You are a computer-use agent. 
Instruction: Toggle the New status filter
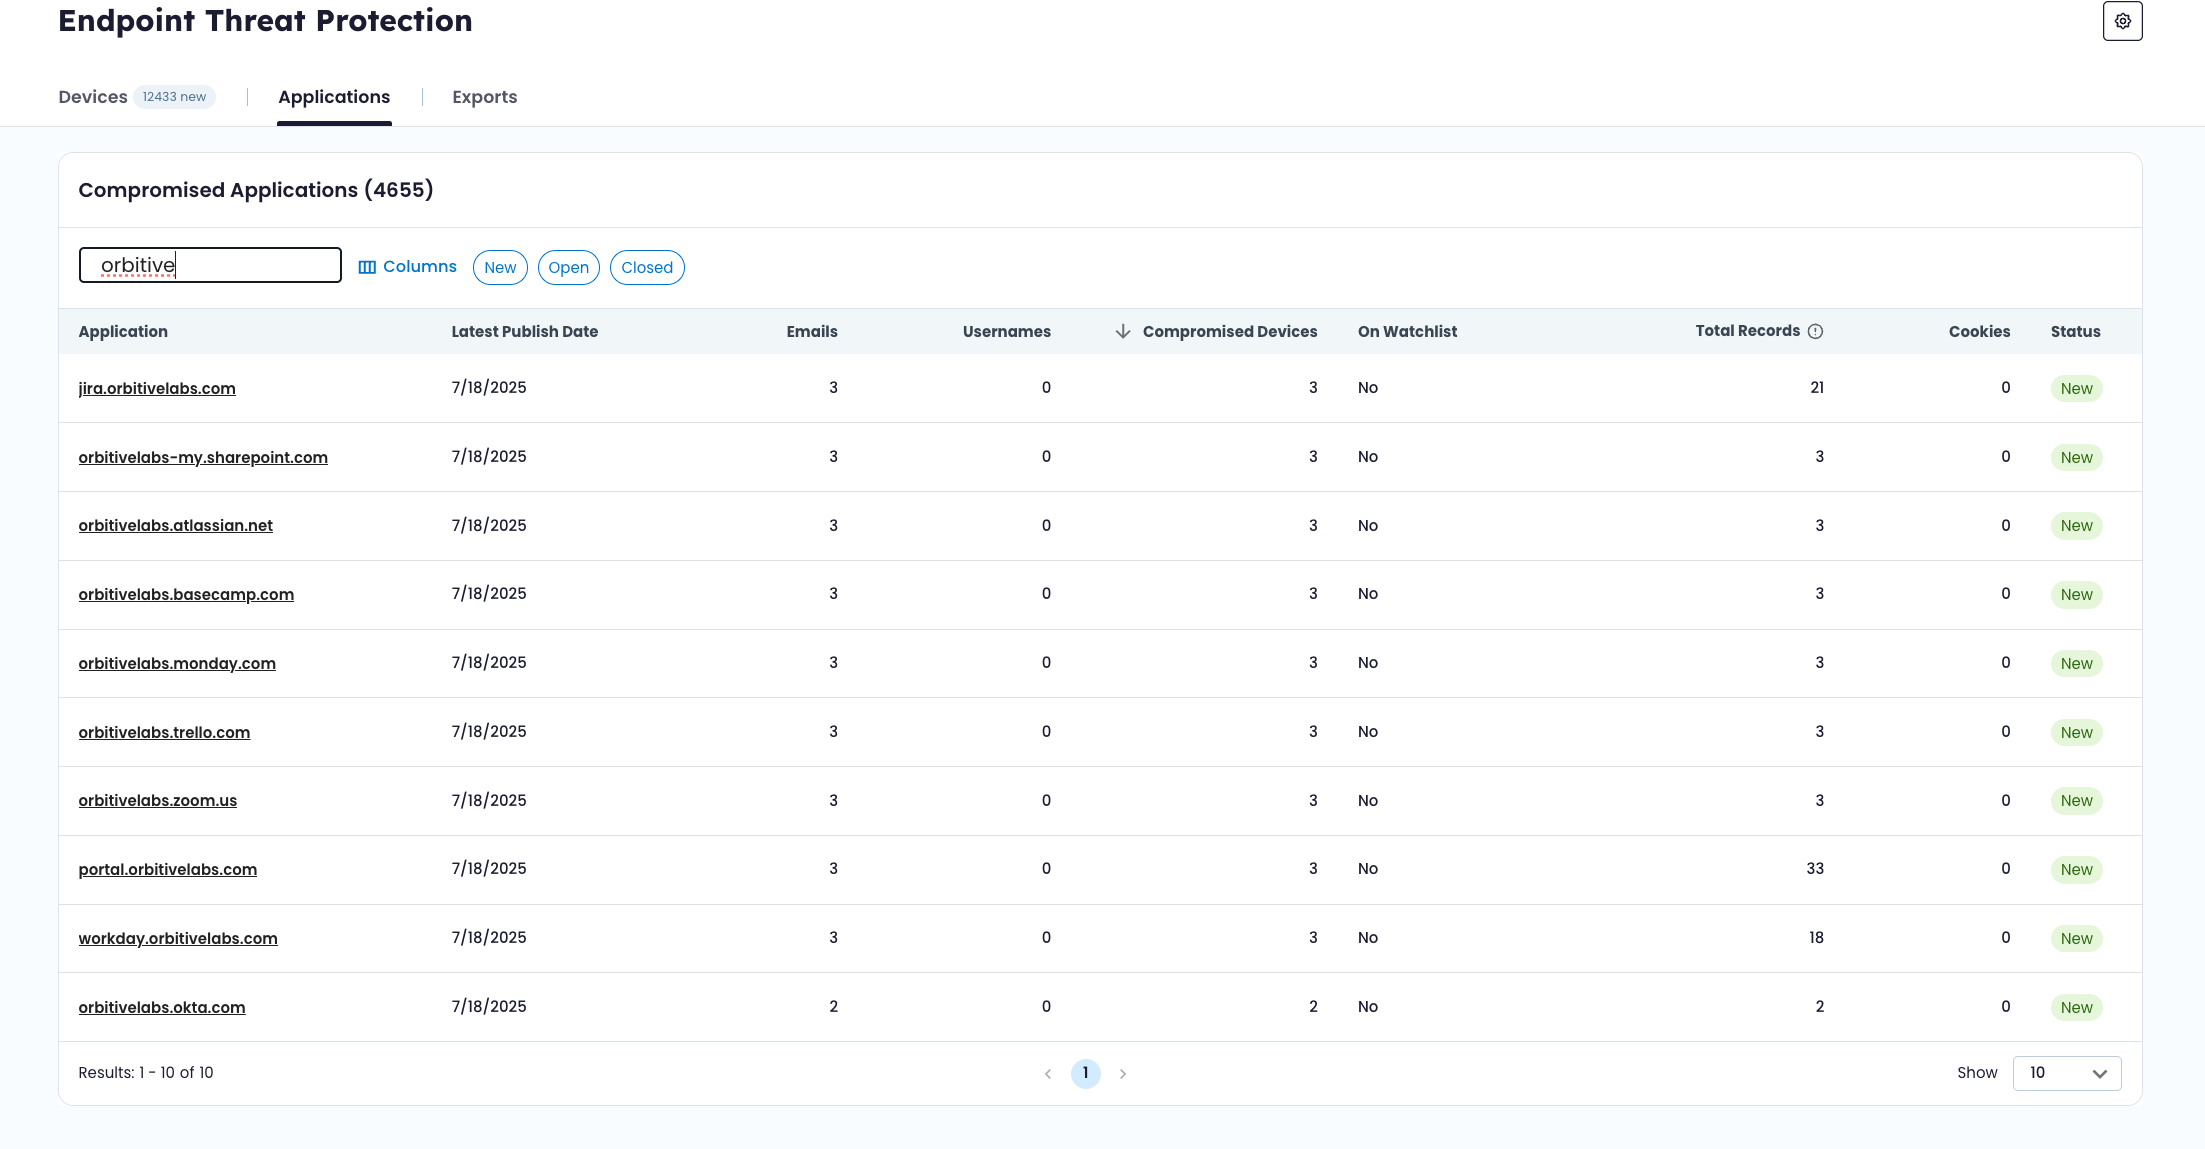tap(500, 267)
